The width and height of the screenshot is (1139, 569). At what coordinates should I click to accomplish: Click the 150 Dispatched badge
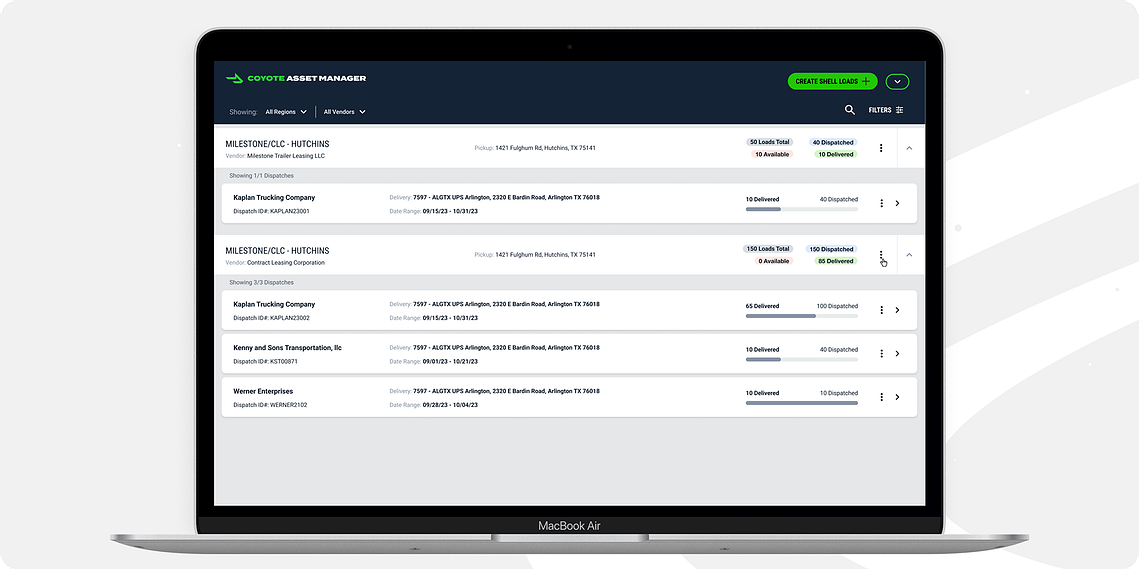[831, 249]
